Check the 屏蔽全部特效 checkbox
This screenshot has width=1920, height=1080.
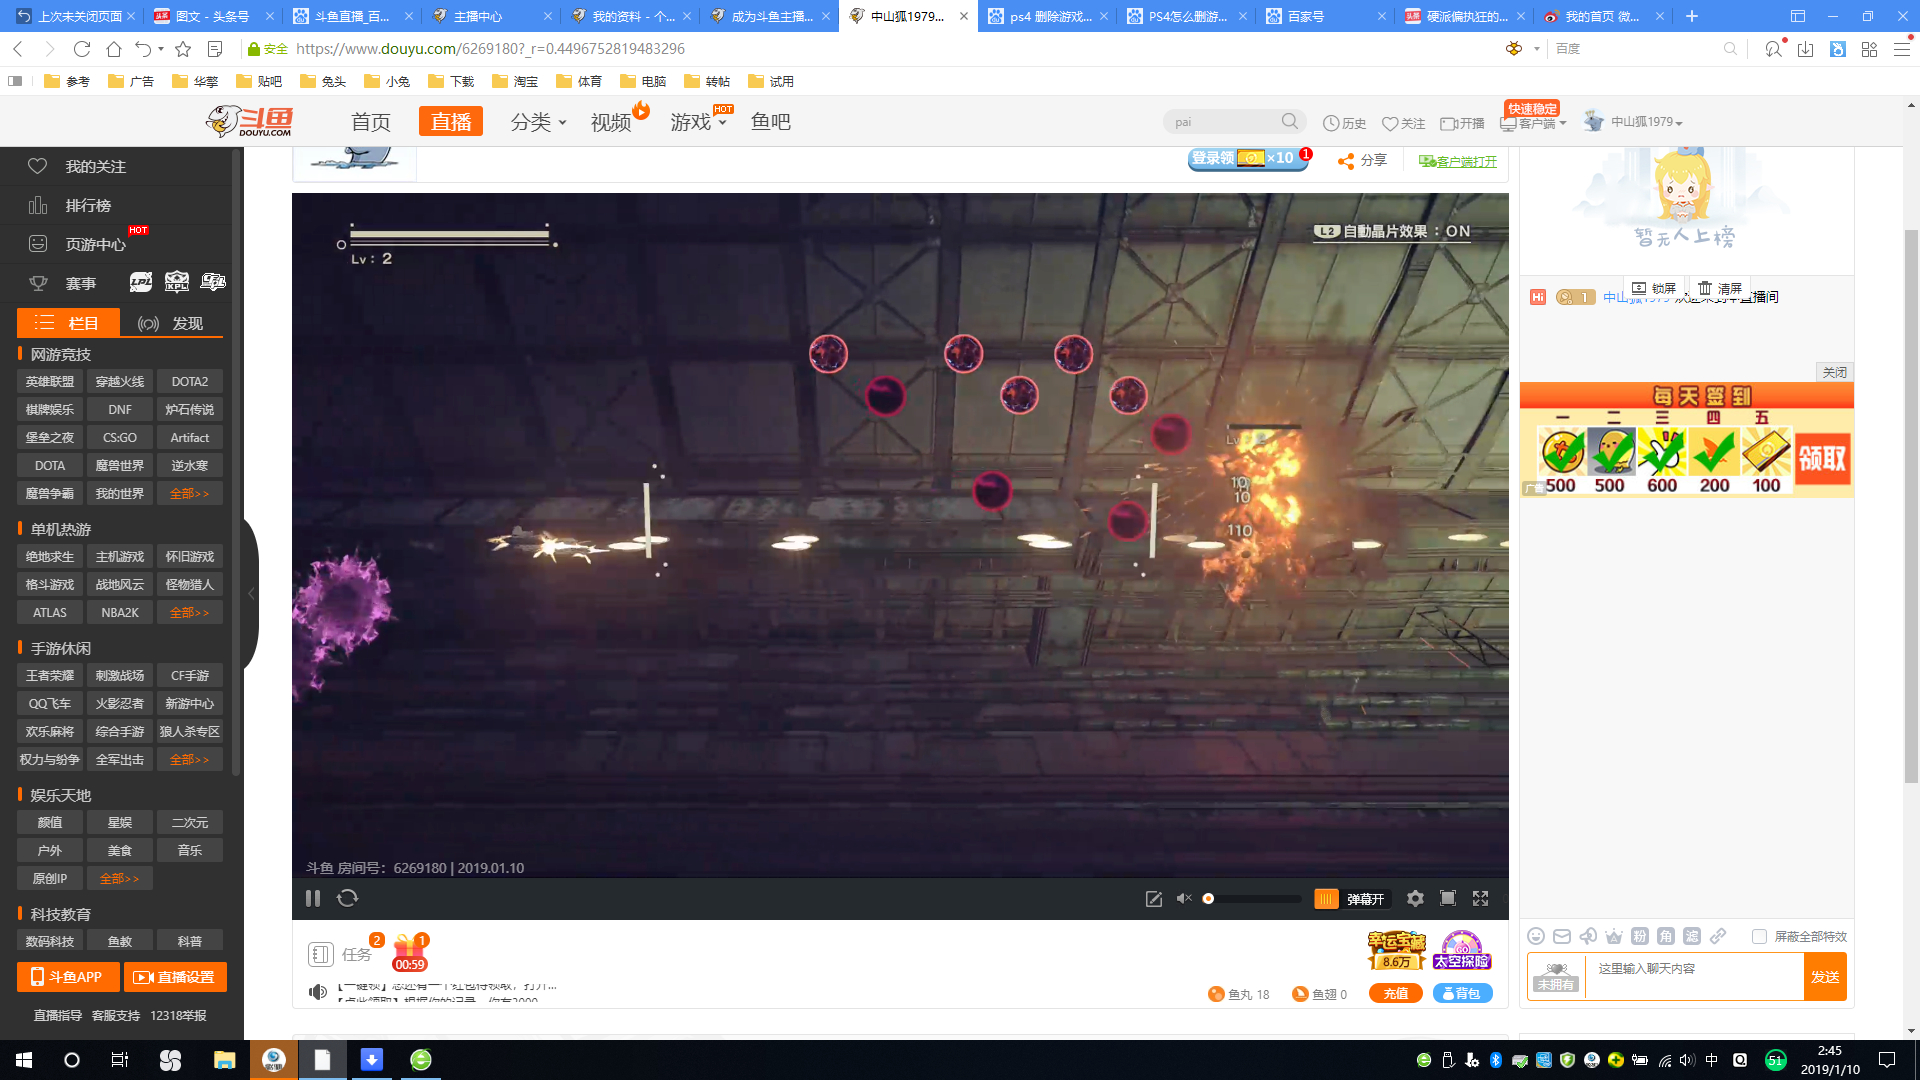(1759, 936)
